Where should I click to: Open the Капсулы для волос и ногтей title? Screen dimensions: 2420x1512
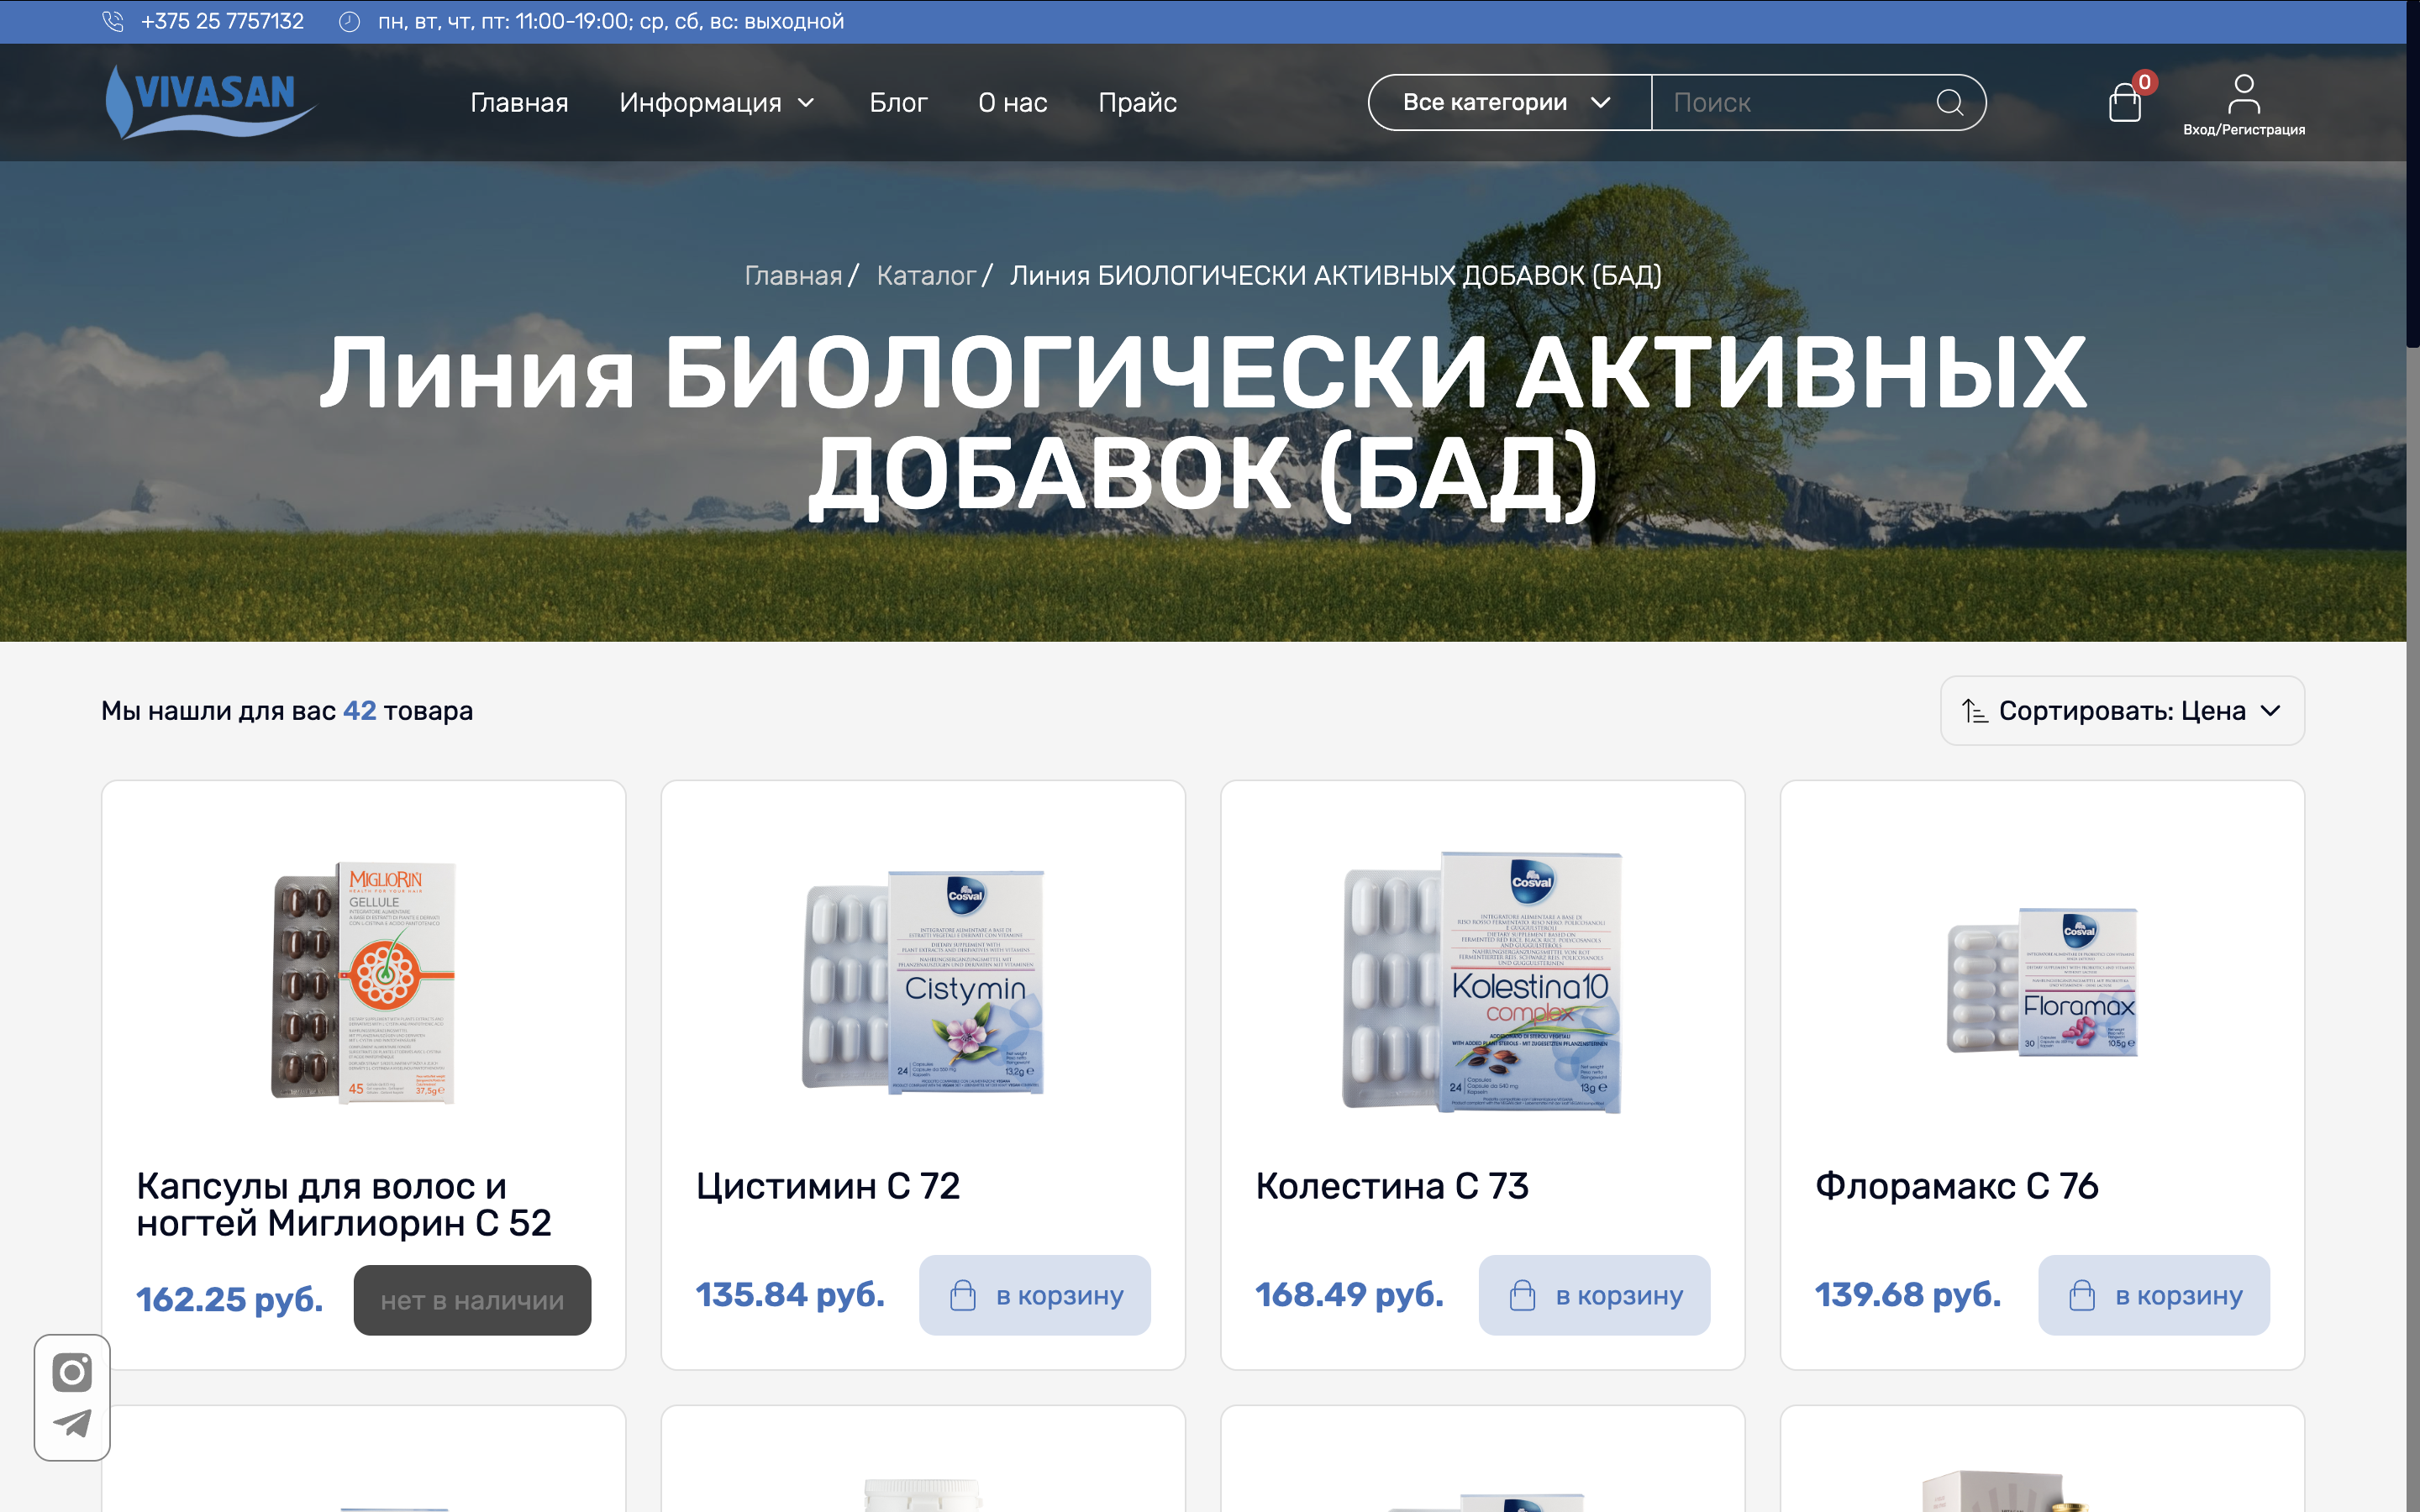[344, 1204]
